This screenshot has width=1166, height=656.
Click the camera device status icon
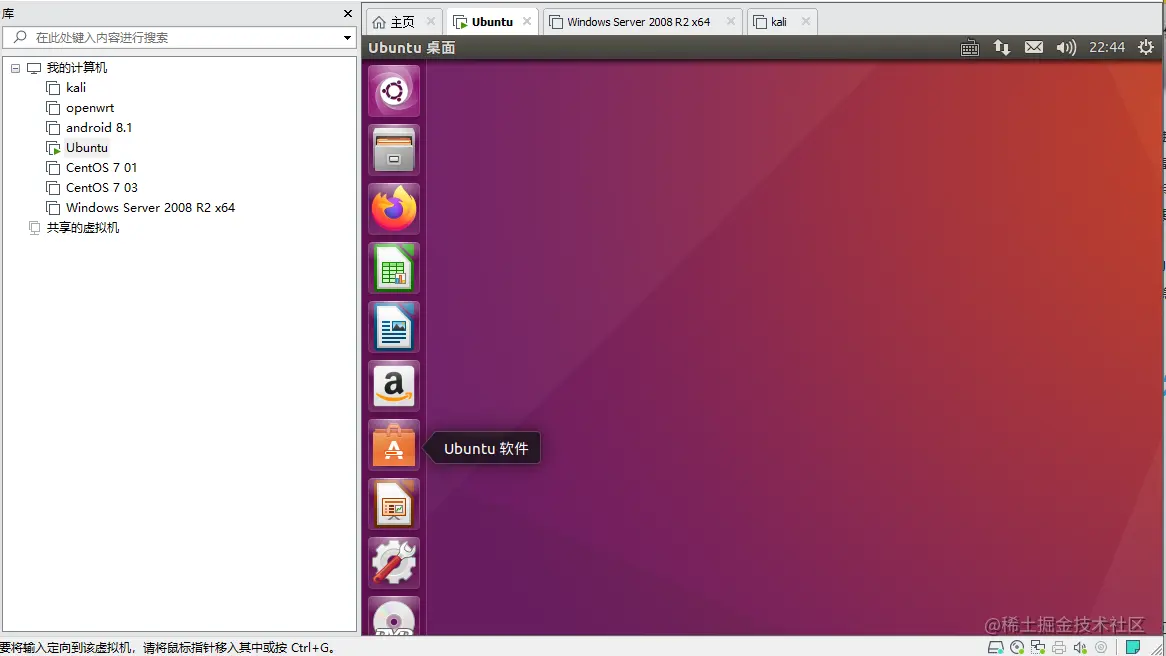point(1101,647)
